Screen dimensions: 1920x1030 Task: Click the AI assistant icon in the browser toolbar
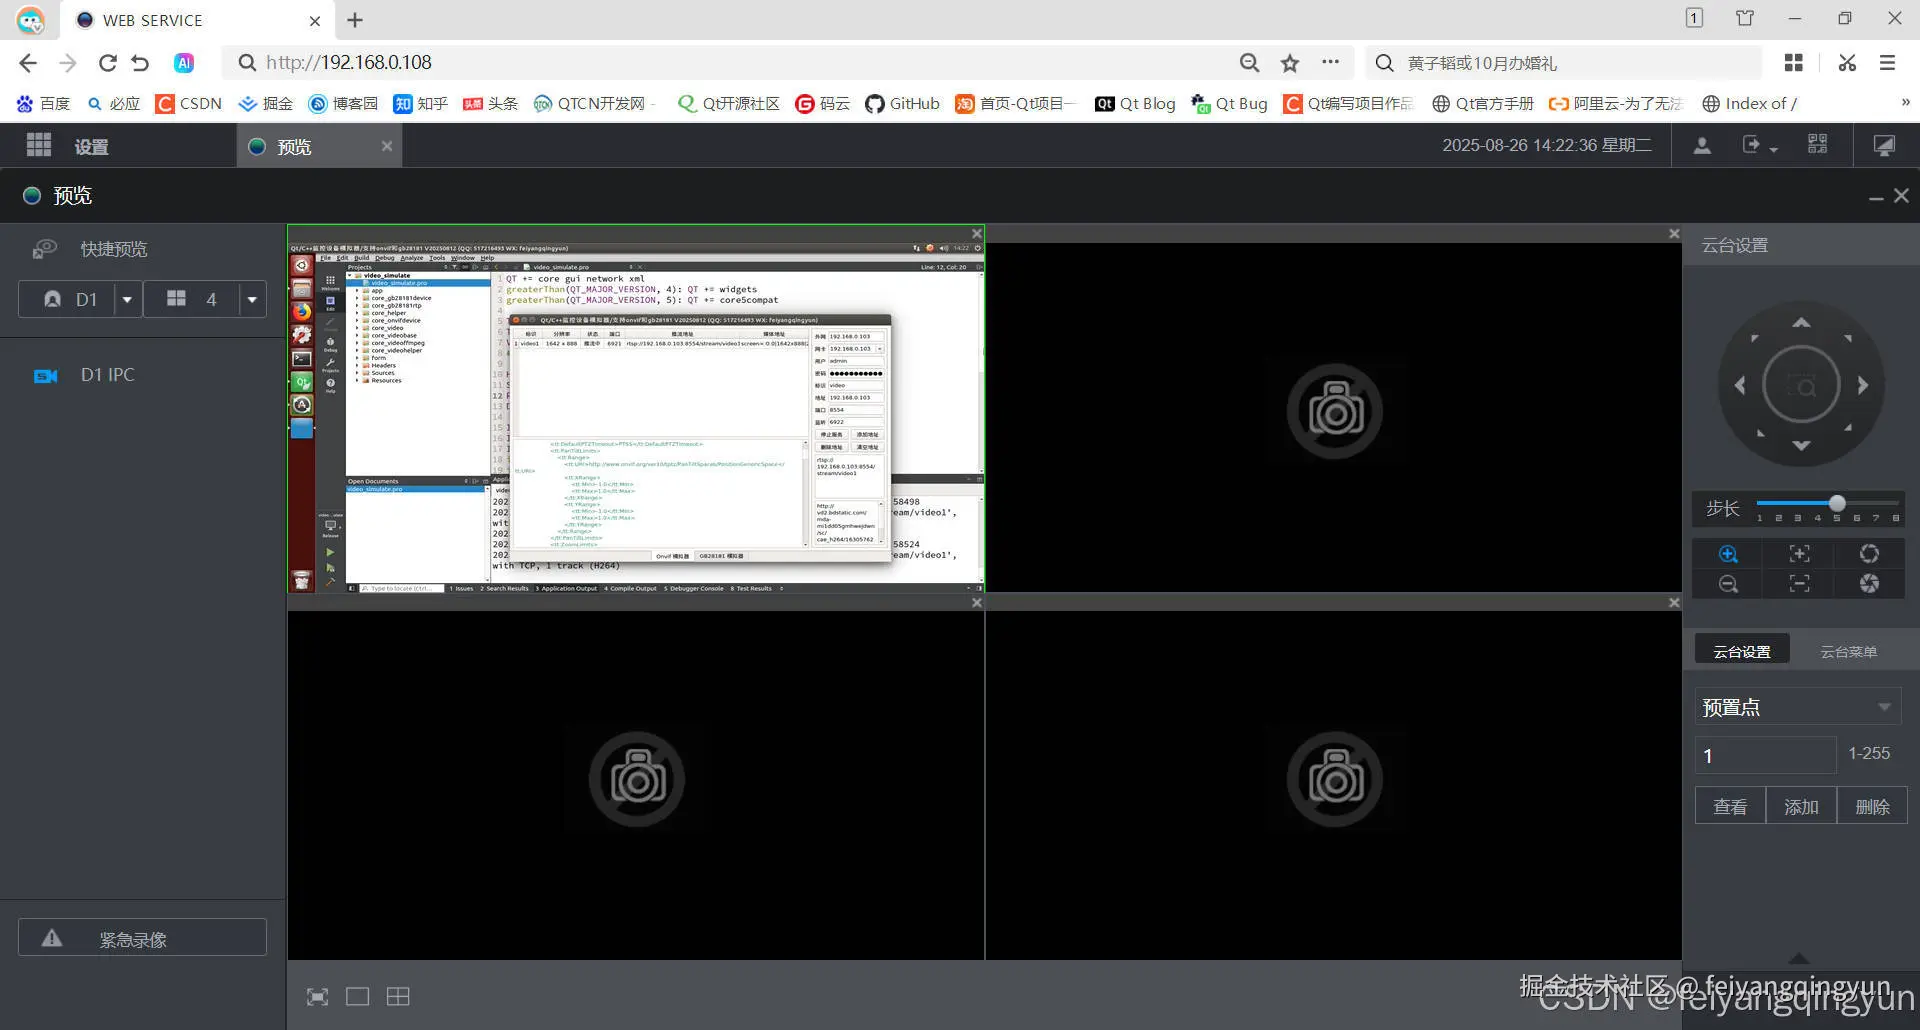point(184,63)
